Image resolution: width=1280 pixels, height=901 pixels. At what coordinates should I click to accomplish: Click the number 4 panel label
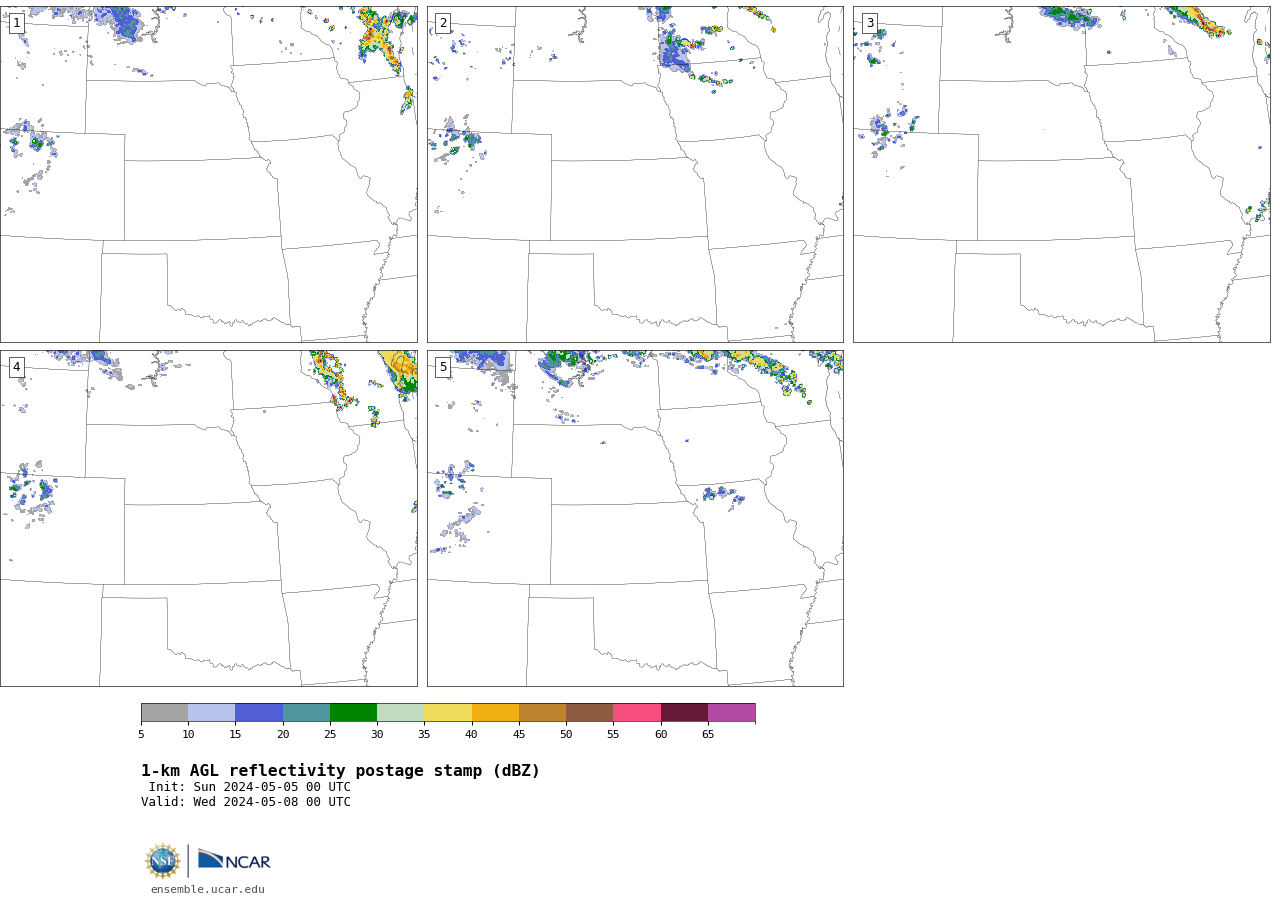point(17,367)
